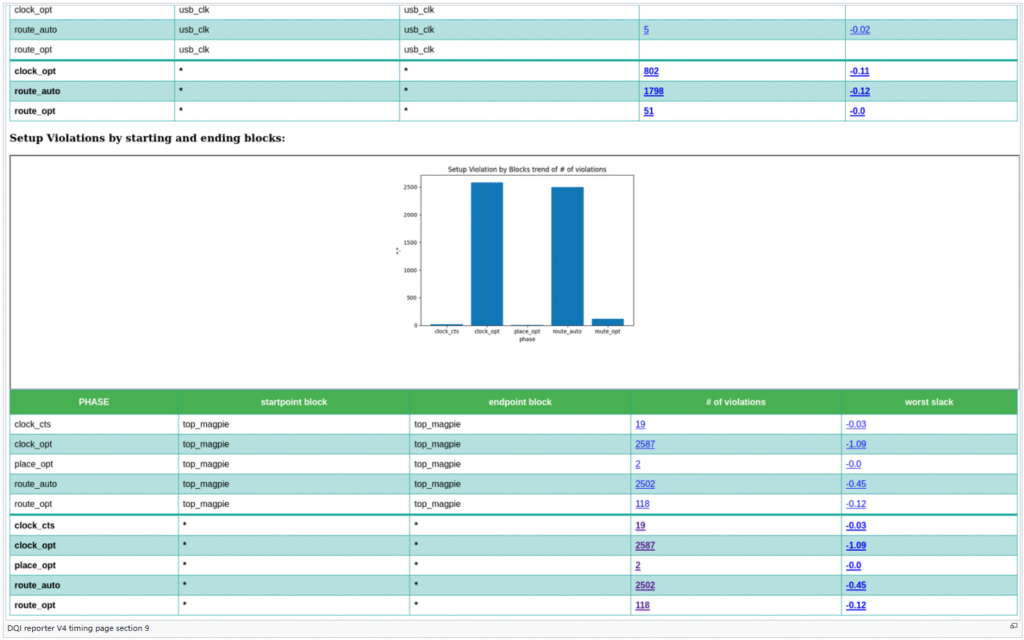Image resolution: width=1024 pixels, height=640 pixels.
Task: Click -1.09 worst slack in top_magpie row
Action: [856, 444]
